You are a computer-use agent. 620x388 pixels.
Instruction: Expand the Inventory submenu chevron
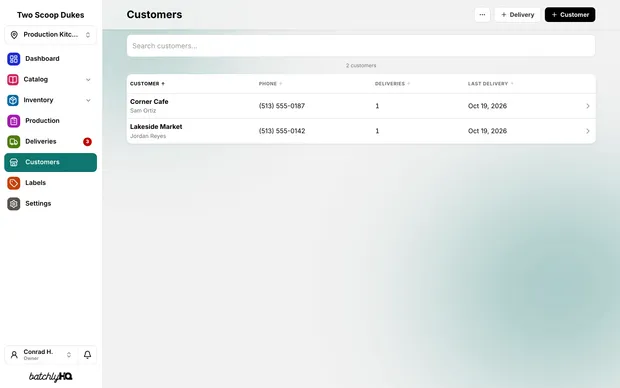88,100
